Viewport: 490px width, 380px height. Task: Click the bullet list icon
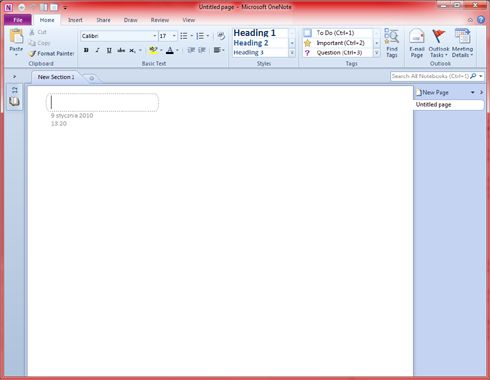pyautogui.click(x=184, y=36)
